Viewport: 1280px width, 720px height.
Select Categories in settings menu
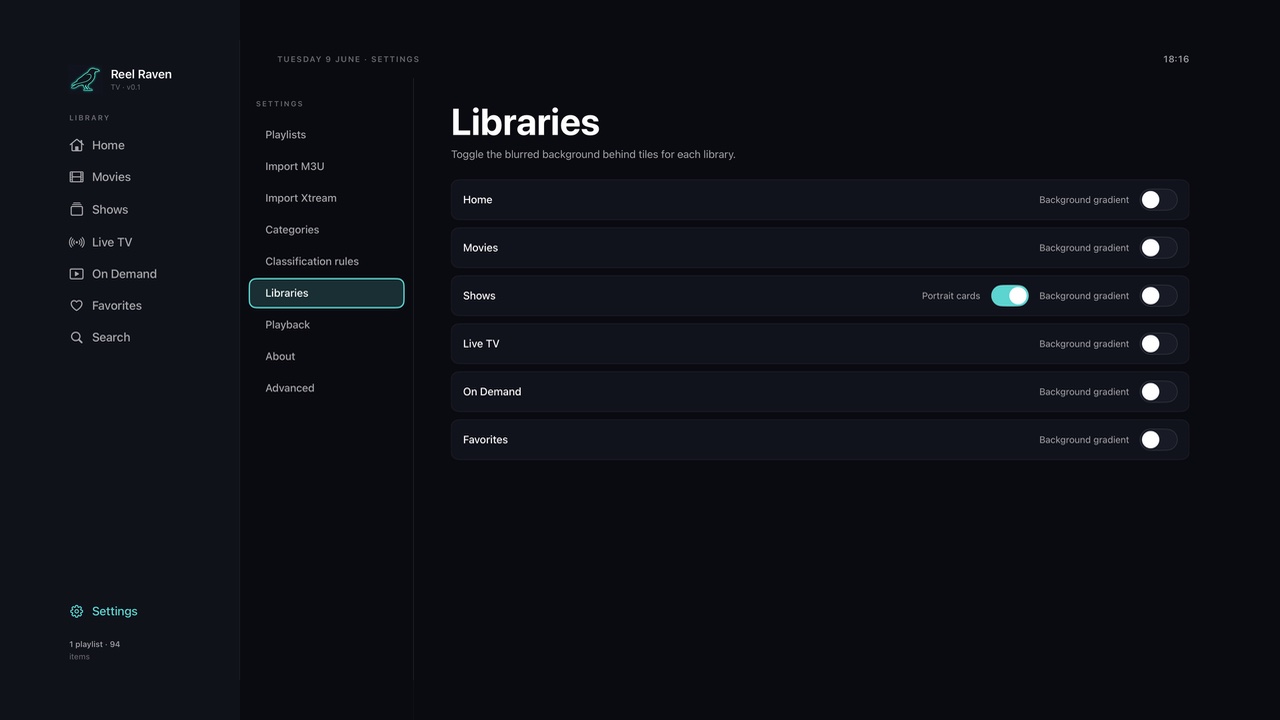[x=326, y=230]
